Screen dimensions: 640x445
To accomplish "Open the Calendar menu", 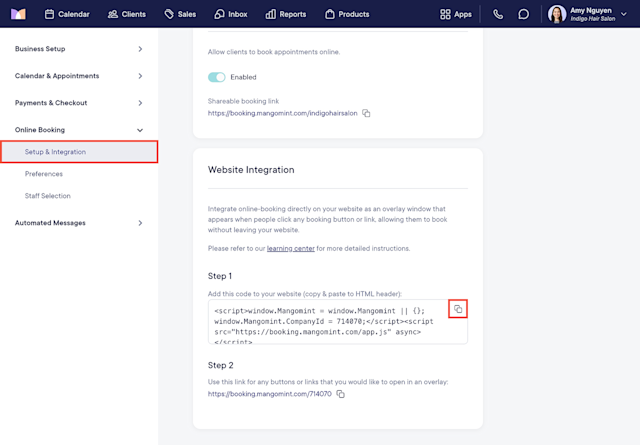I will pyautogui.click(x=67, y=14).
